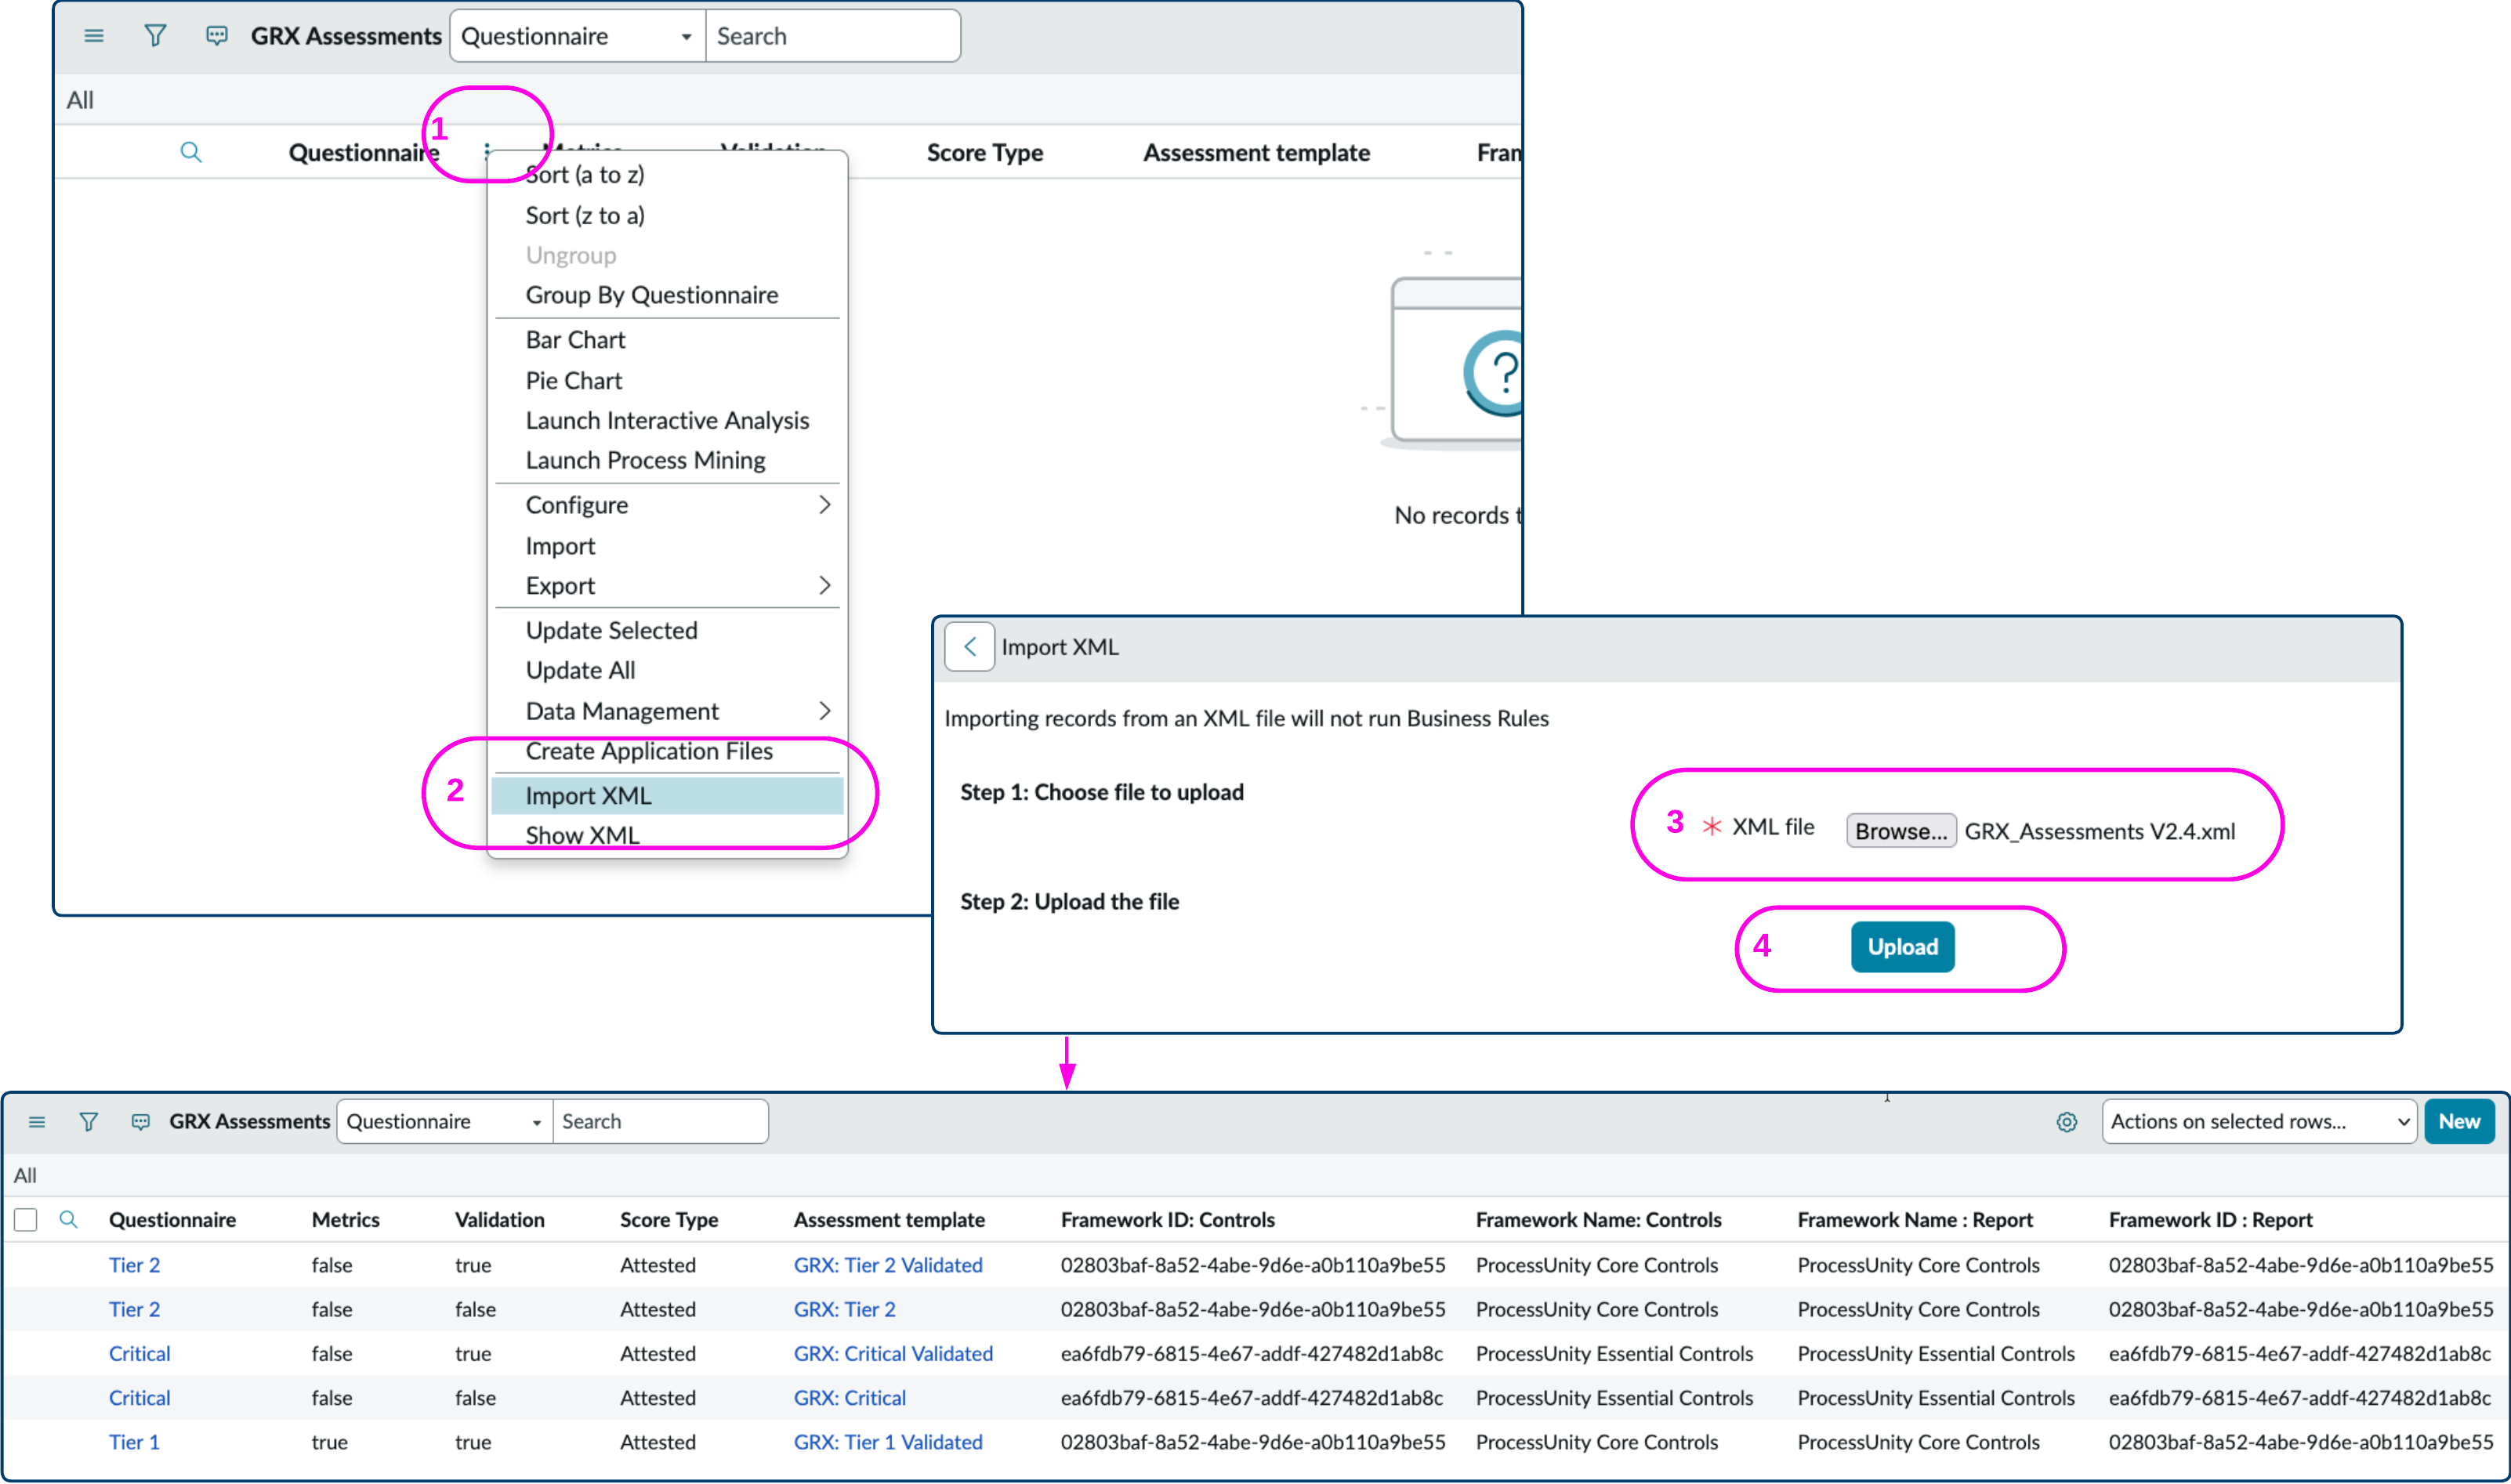Open GRX: Tier 2 Validated template link
Image resolution: width=2511 pixels, height=1484 pixels.
tap(888, 1266)
